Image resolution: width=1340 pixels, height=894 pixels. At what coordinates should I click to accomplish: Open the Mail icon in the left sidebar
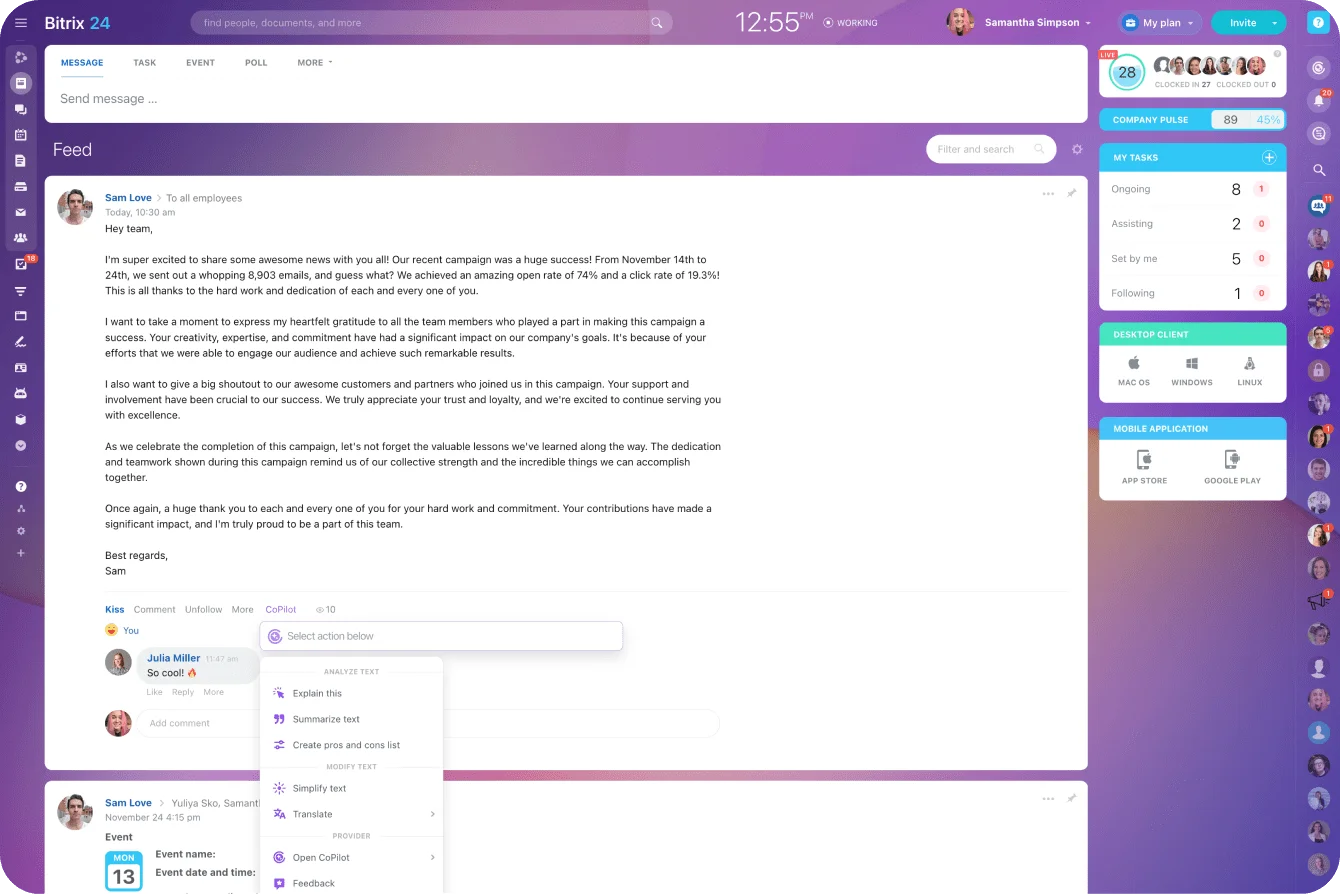click(20, 212)
